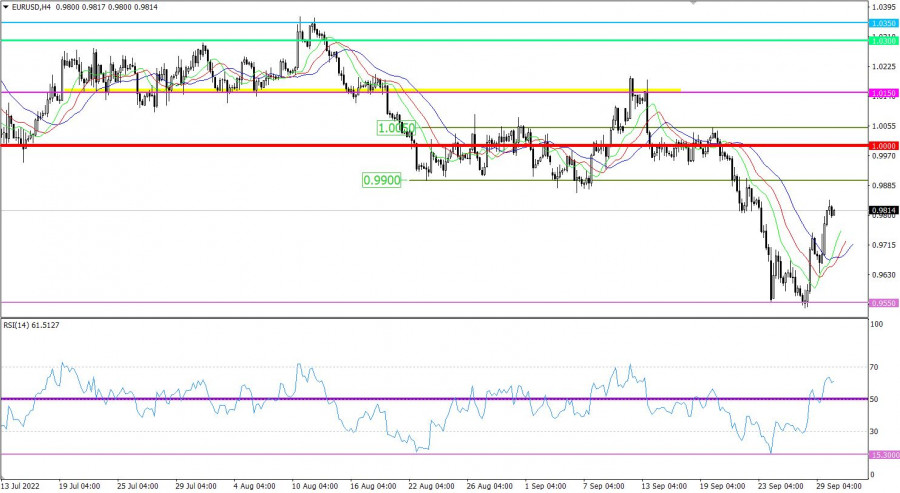Click the magenta 1.0150 price level tag
The width and height of the screenshot is (900, 493).
pos(883,93)
